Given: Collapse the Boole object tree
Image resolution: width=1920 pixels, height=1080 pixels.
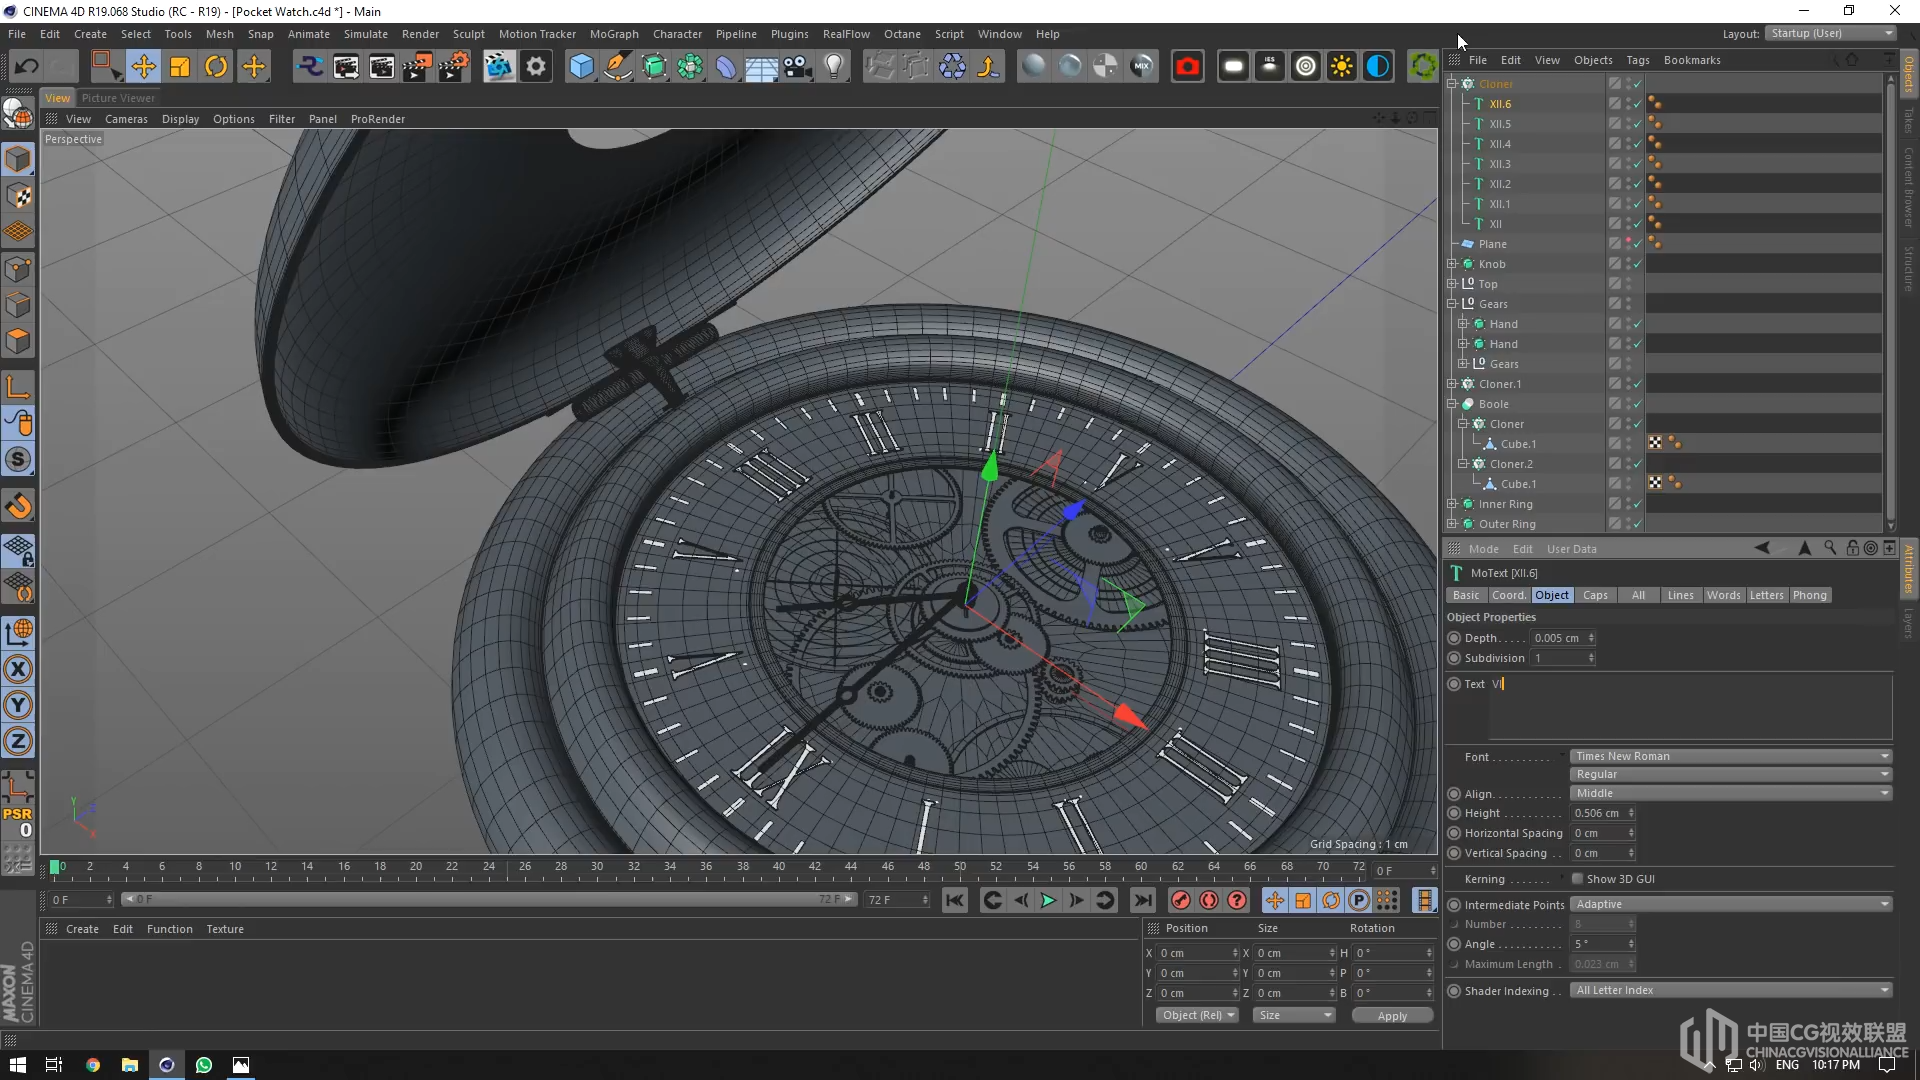Looking at the screenshot, I should coord(1452,404).
